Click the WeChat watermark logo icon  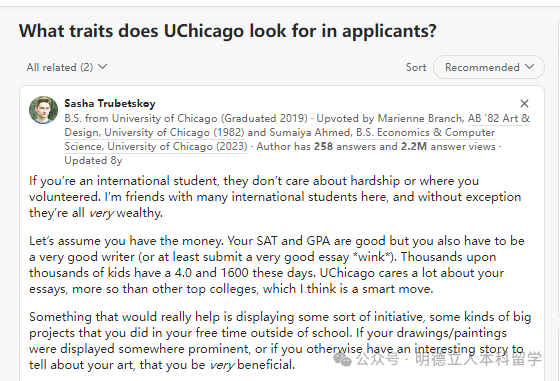tap(342, 359)
